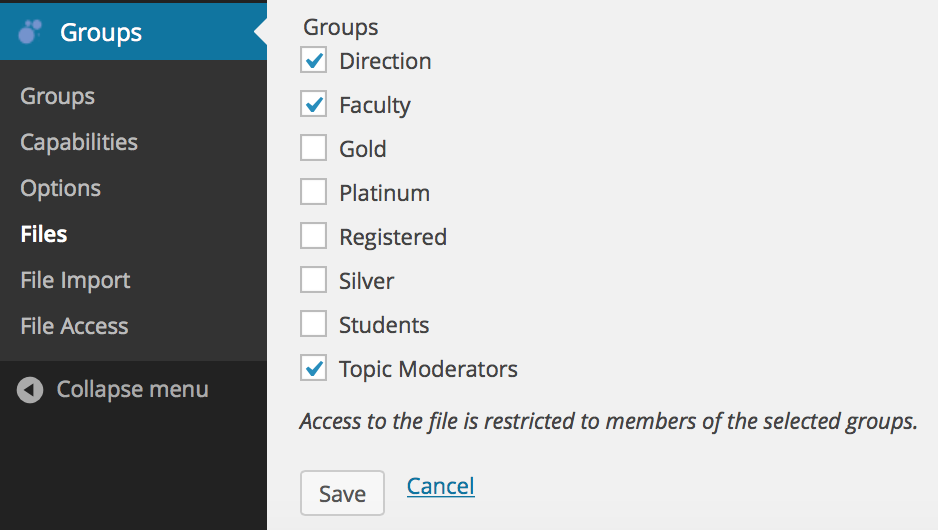
Task: Click the Groups plugin bubbles icon
Action: click(30, 32)
